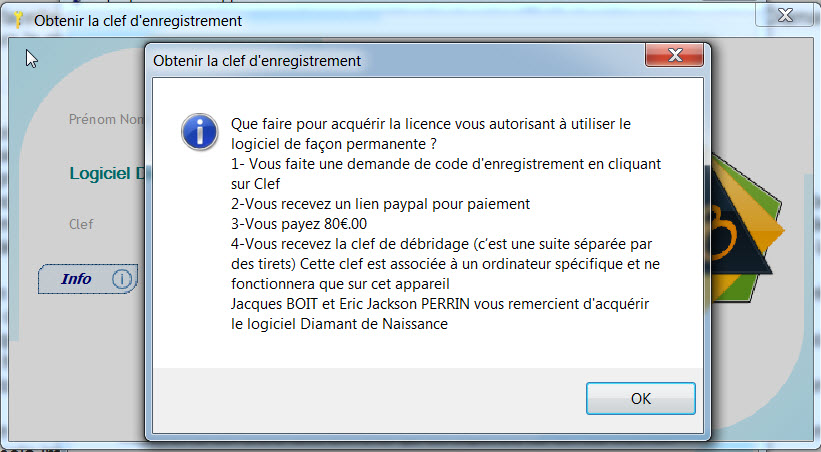Click the paypal link step text
The image size is (821, 452).
click(x=381, y=204)
